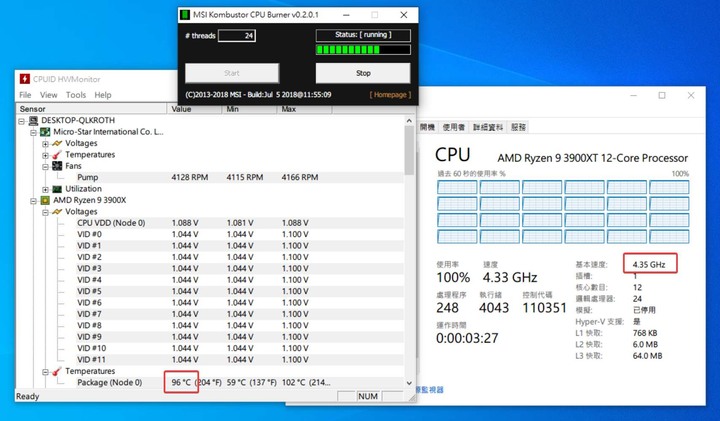Open the resource monitor link in Task Manager

pyautogui.click(x=429, y=390)
